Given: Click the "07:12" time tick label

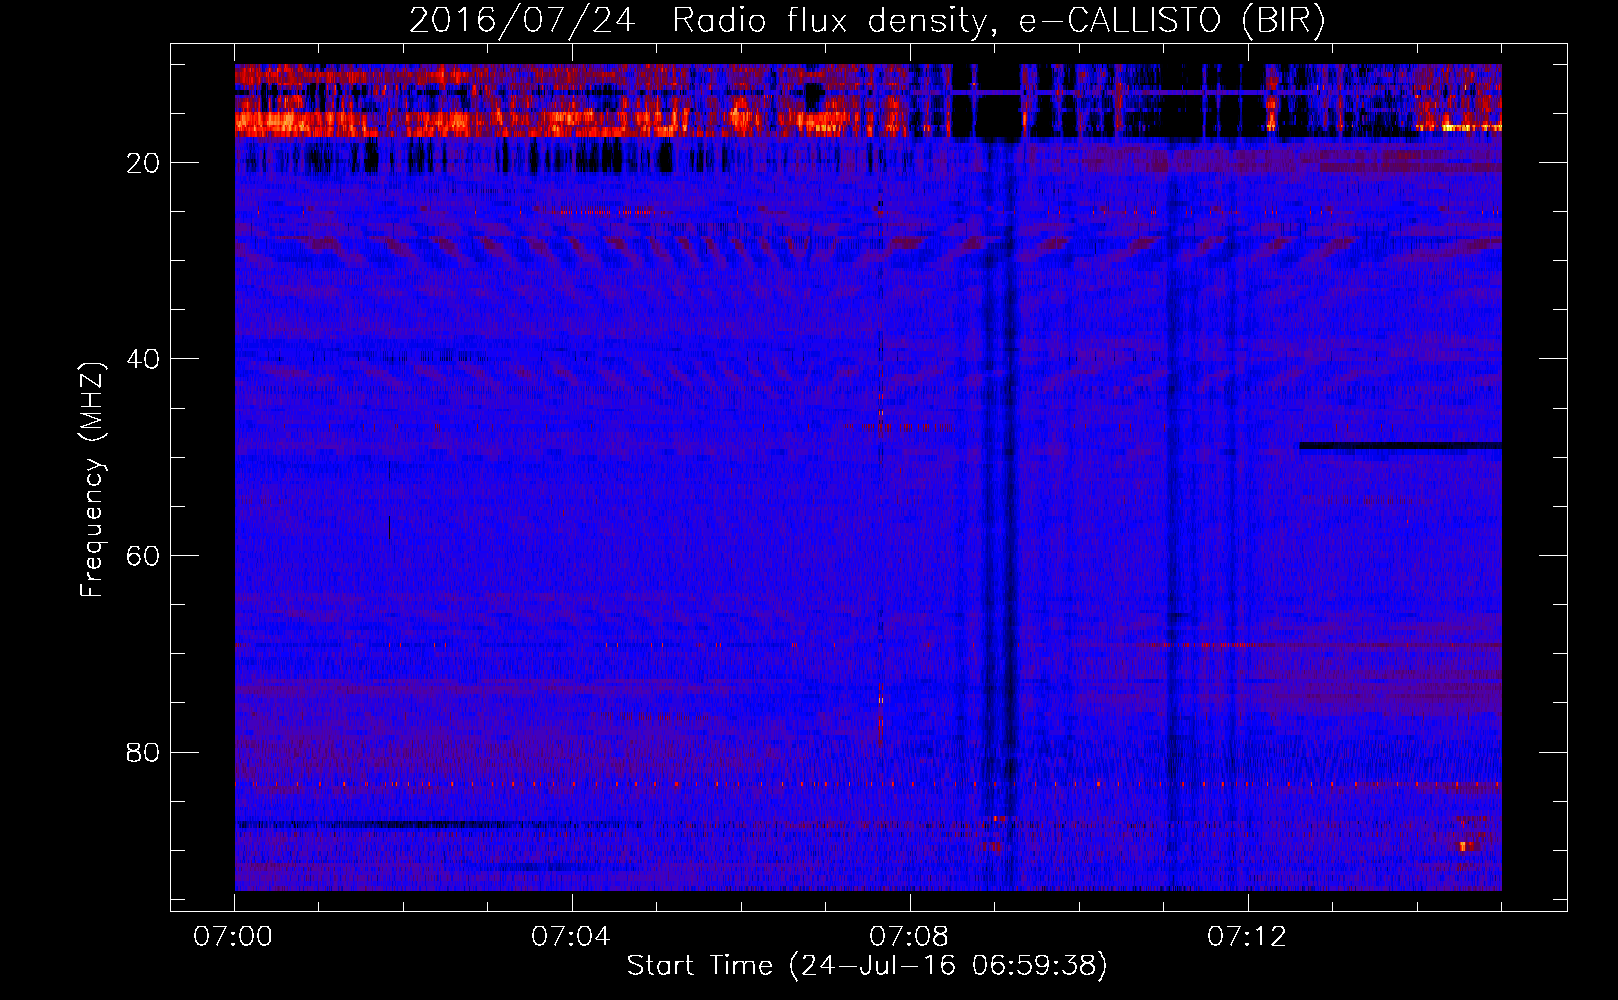Looking at the screenshot, I should 1247,937.
